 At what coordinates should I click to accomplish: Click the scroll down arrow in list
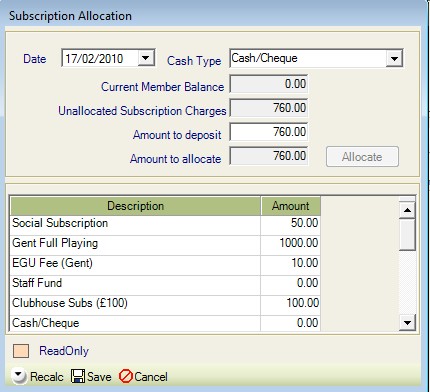[407, 322]
